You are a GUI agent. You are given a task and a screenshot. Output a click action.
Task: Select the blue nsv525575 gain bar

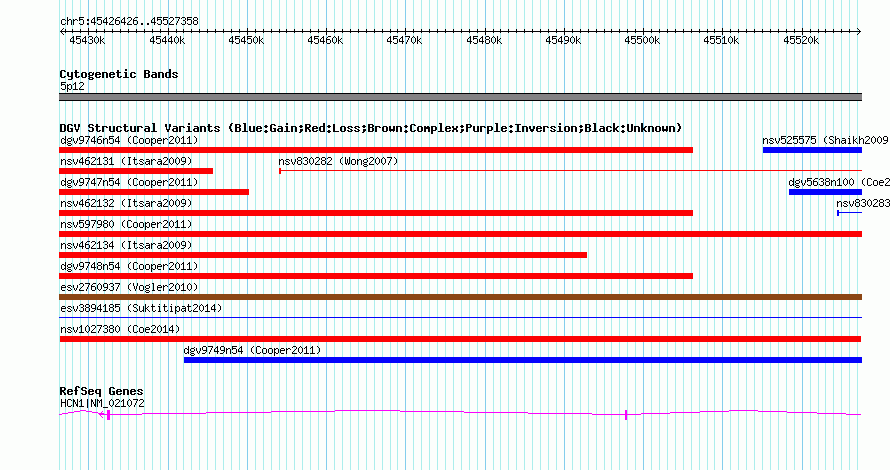[x=812, y=150]
